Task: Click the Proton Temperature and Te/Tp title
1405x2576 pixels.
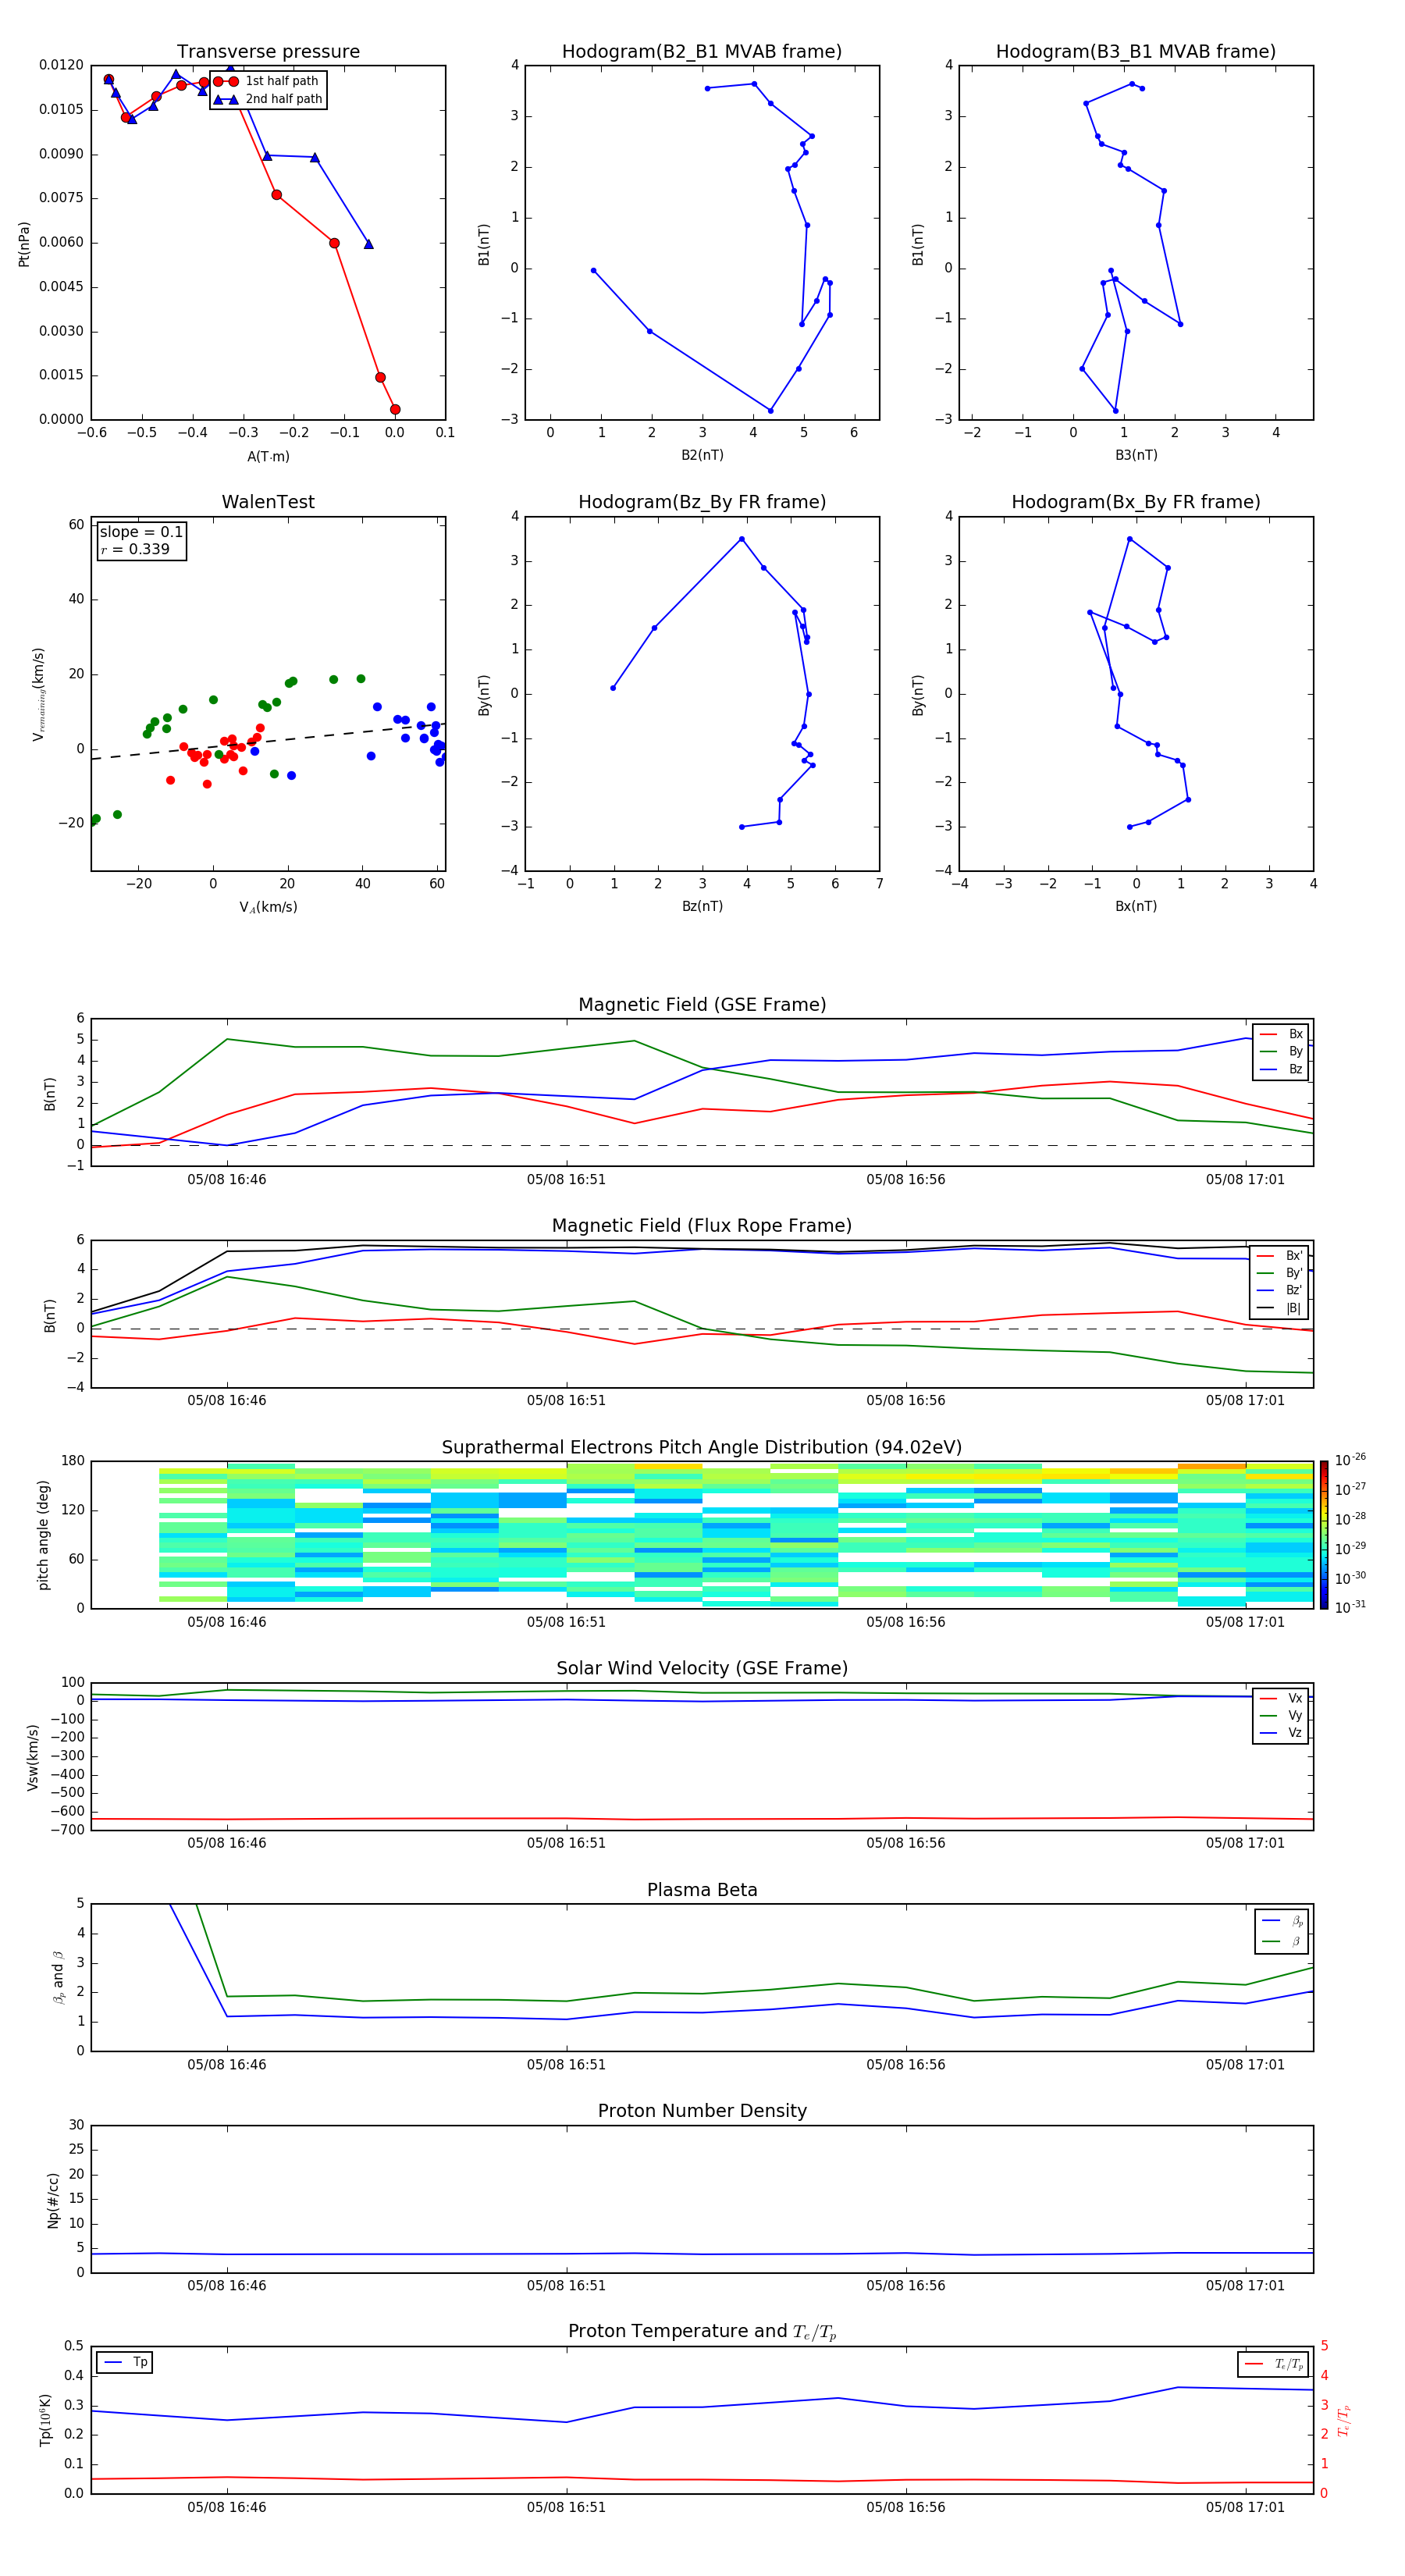Action: 702,2332
